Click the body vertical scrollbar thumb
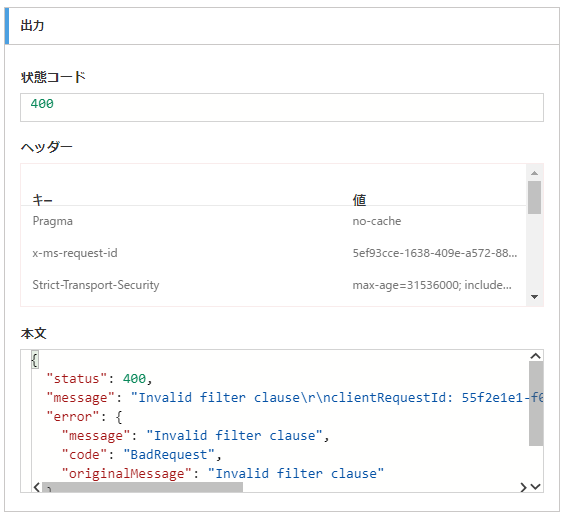Viewport: 567px width, 518px height. 536,403
